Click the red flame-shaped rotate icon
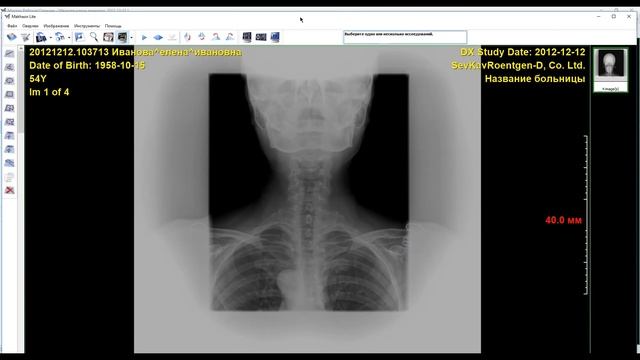640x360 pixels. tap(187, 37)
